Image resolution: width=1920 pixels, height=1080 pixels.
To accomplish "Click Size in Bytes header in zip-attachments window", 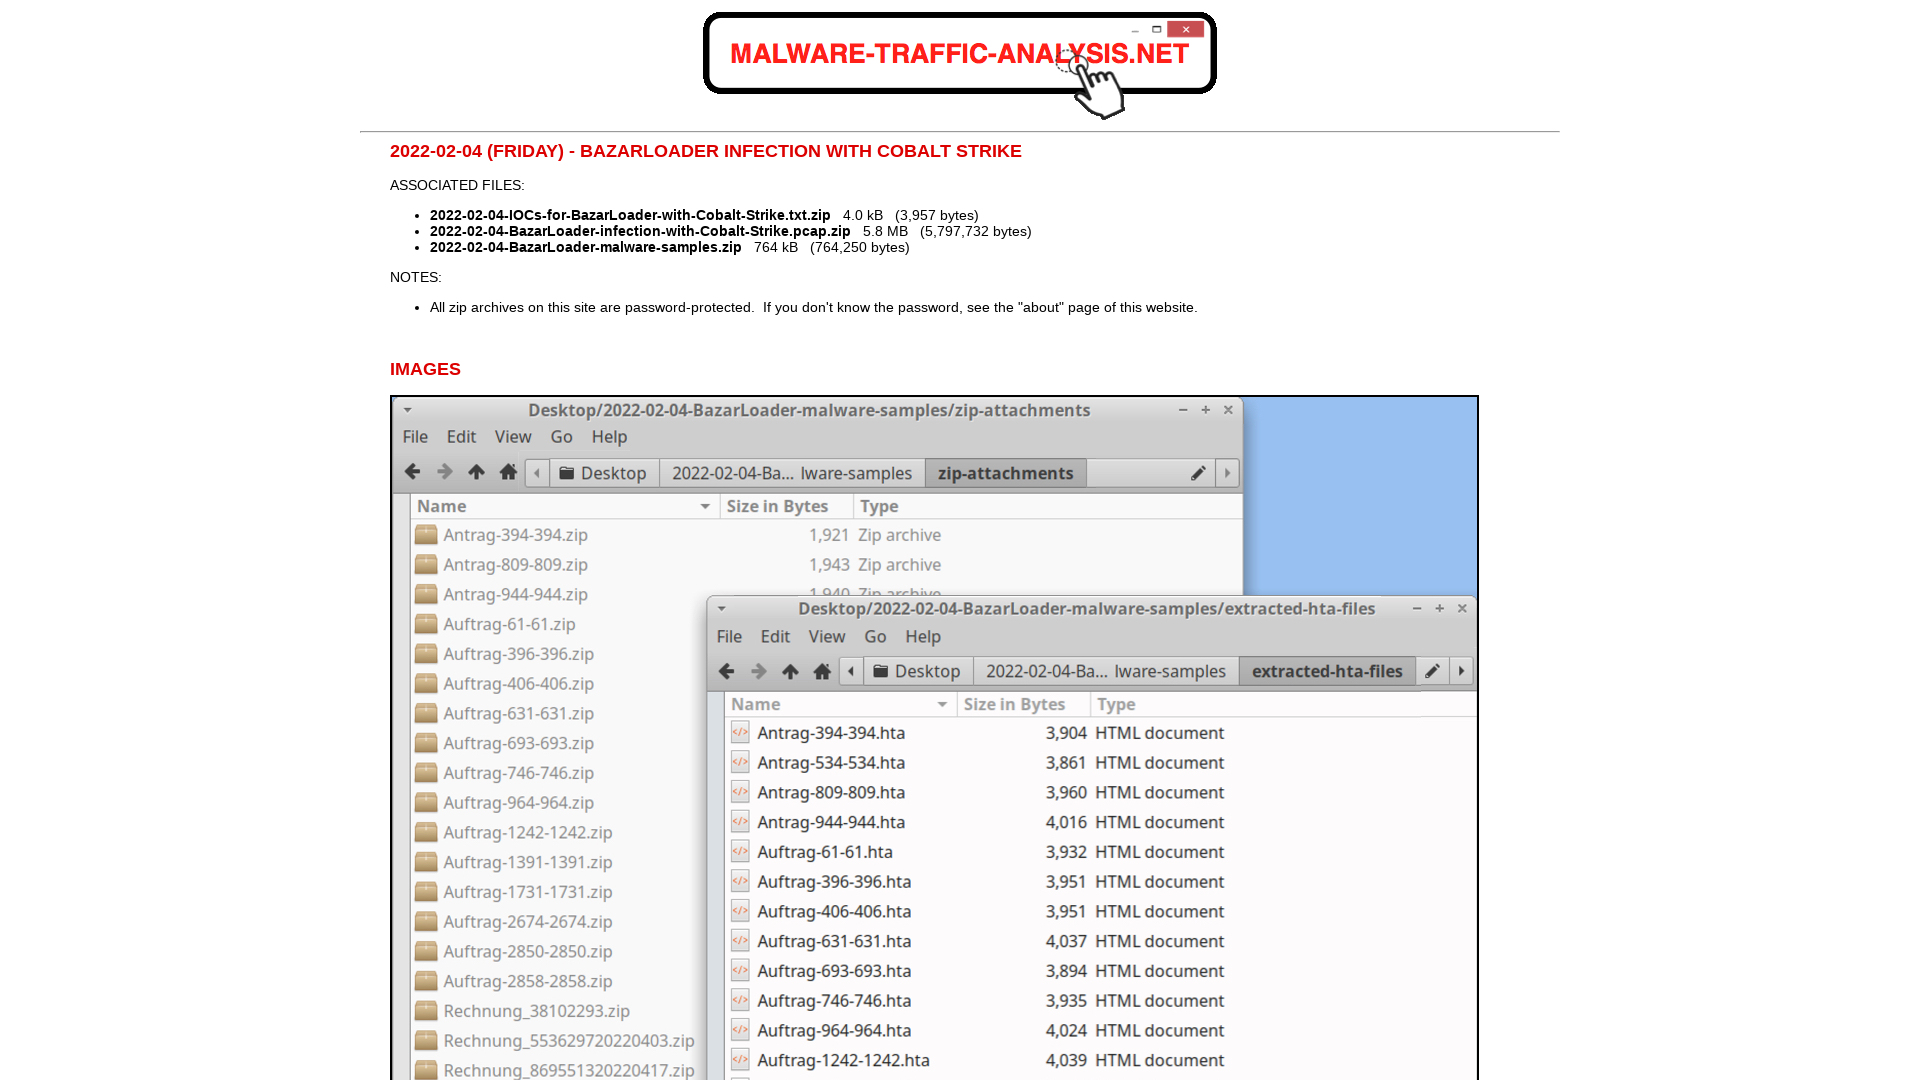I will [786, 507].
